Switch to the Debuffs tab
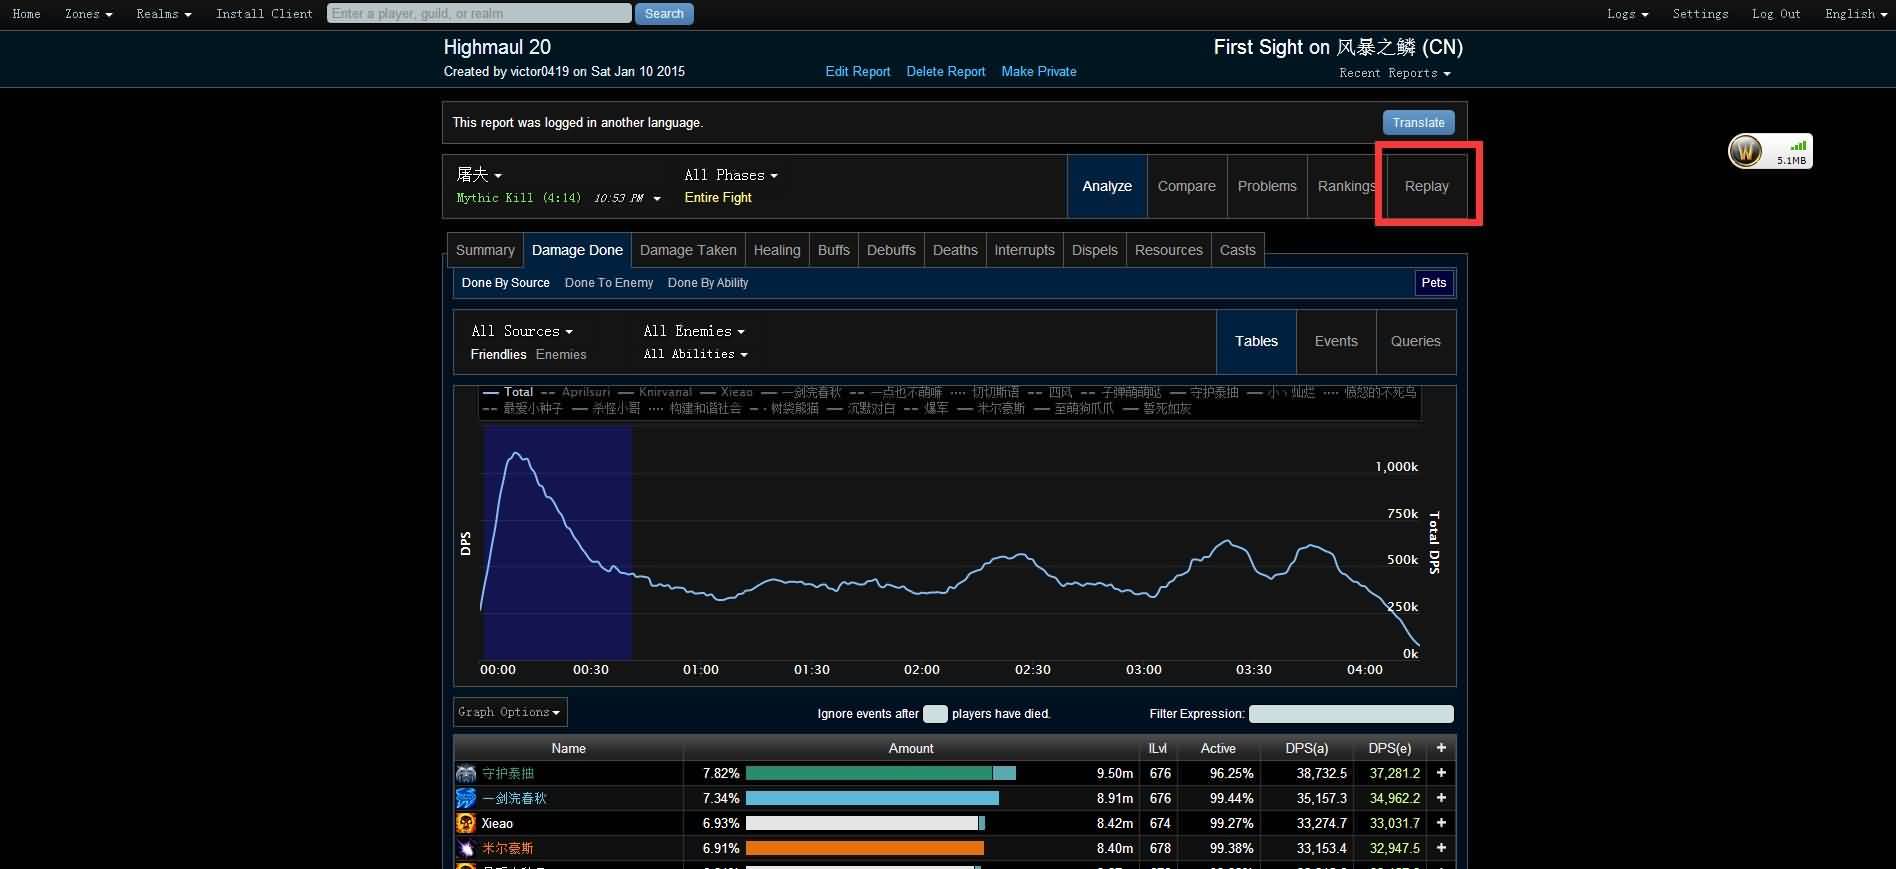This screenshot has height=869, width=1896. click(891, 250)
